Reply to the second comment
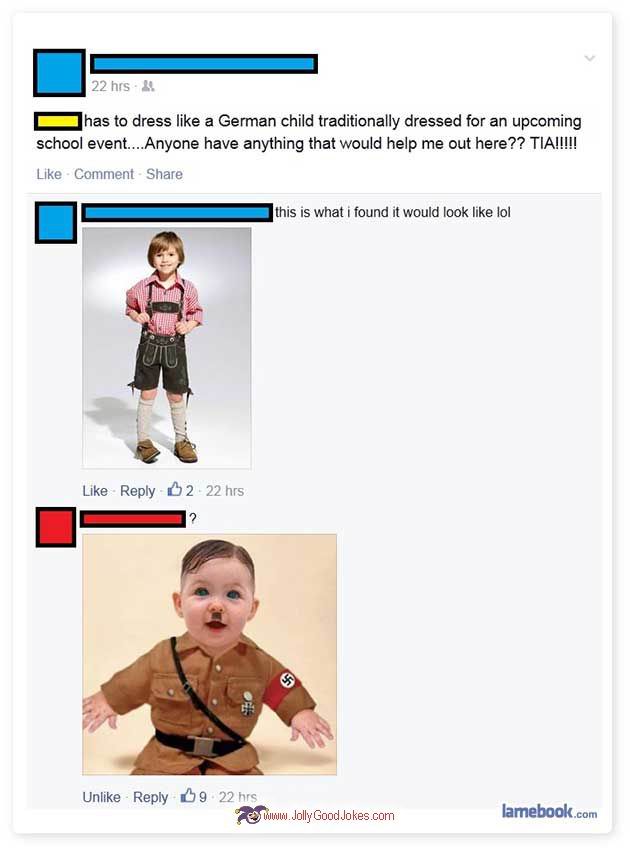Image resolution: width=630 pixels, height=851 pixels. [x=150, y=797]
